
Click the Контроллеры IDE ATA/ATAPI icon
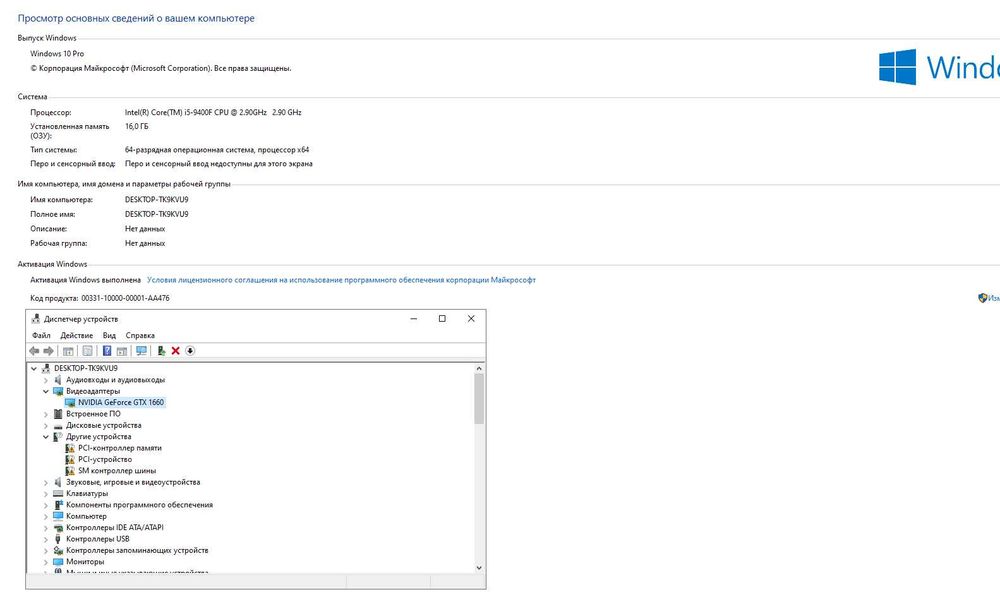tap(58, 528)
